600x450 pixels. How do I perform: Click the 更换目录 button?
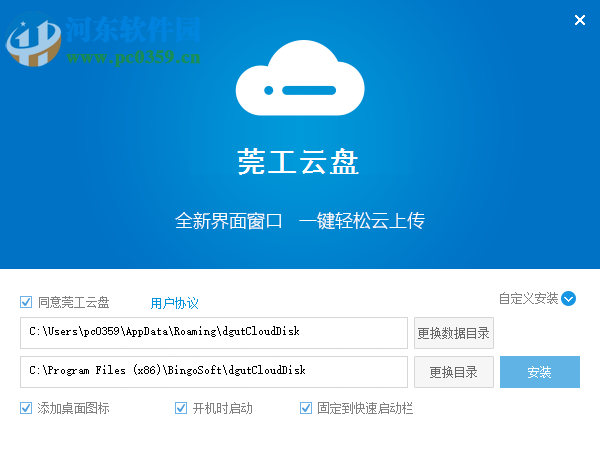coord(454,372)
